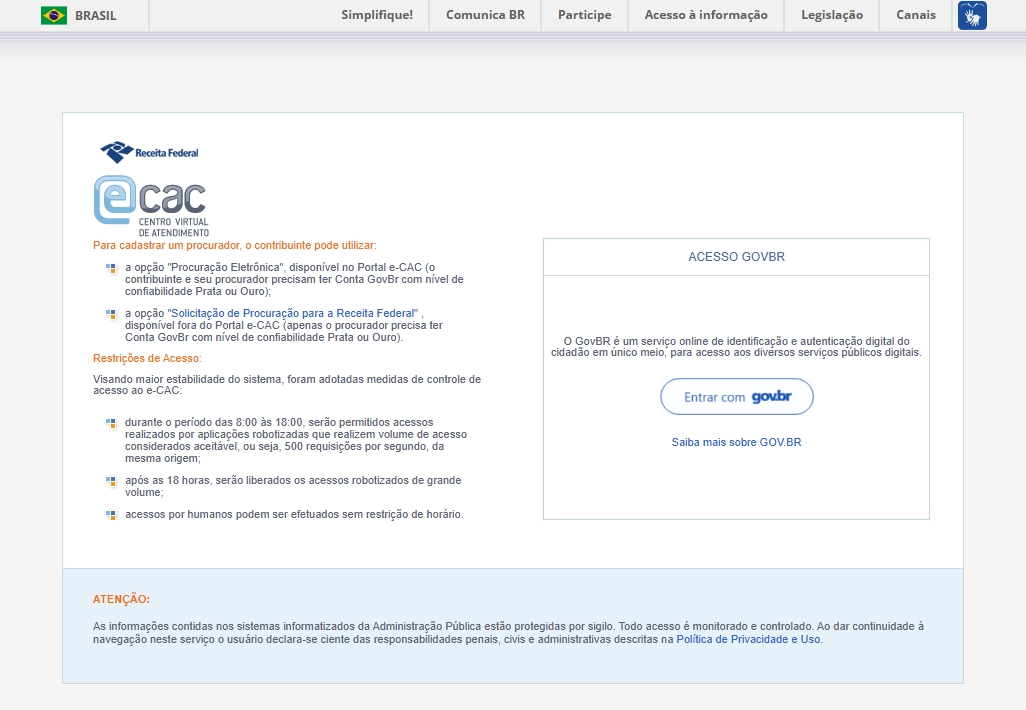
Task: Open the Simplifique! menu item
Action: 377,15
